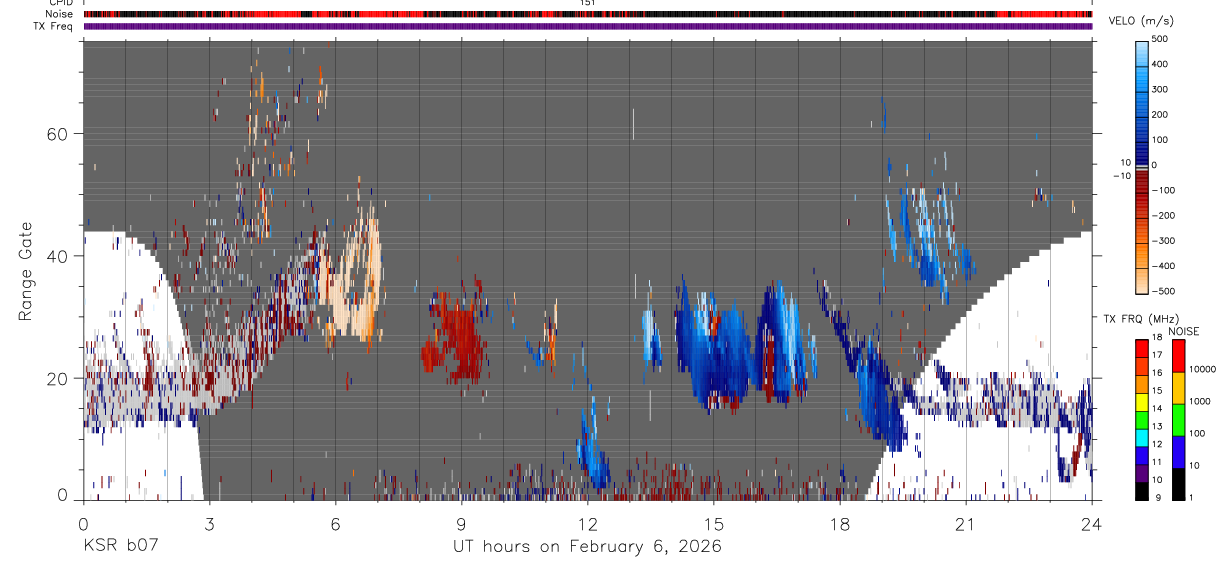Click the '6' hour tick on the x-axis
The width and height of the screenshot is (1228, 567).
pyautogui.click(x=335, y=523)
